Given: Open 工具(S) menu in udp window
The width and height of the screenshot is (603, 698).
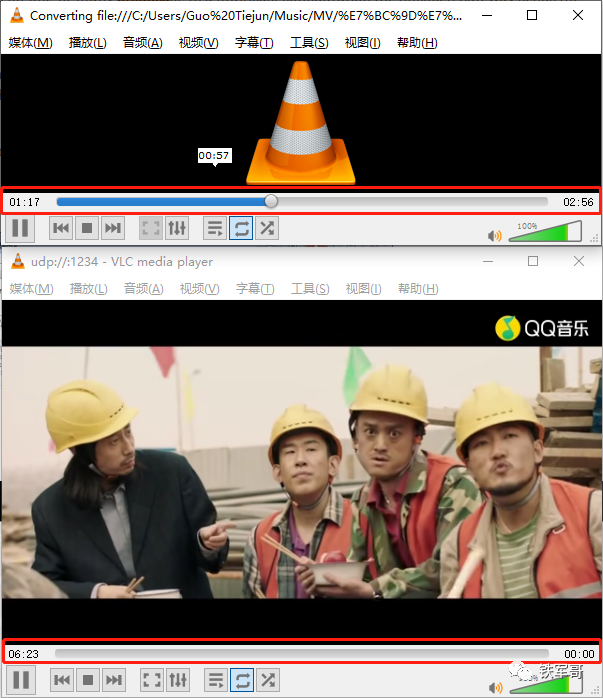Looking at the screenshot, I should [310, 289].
